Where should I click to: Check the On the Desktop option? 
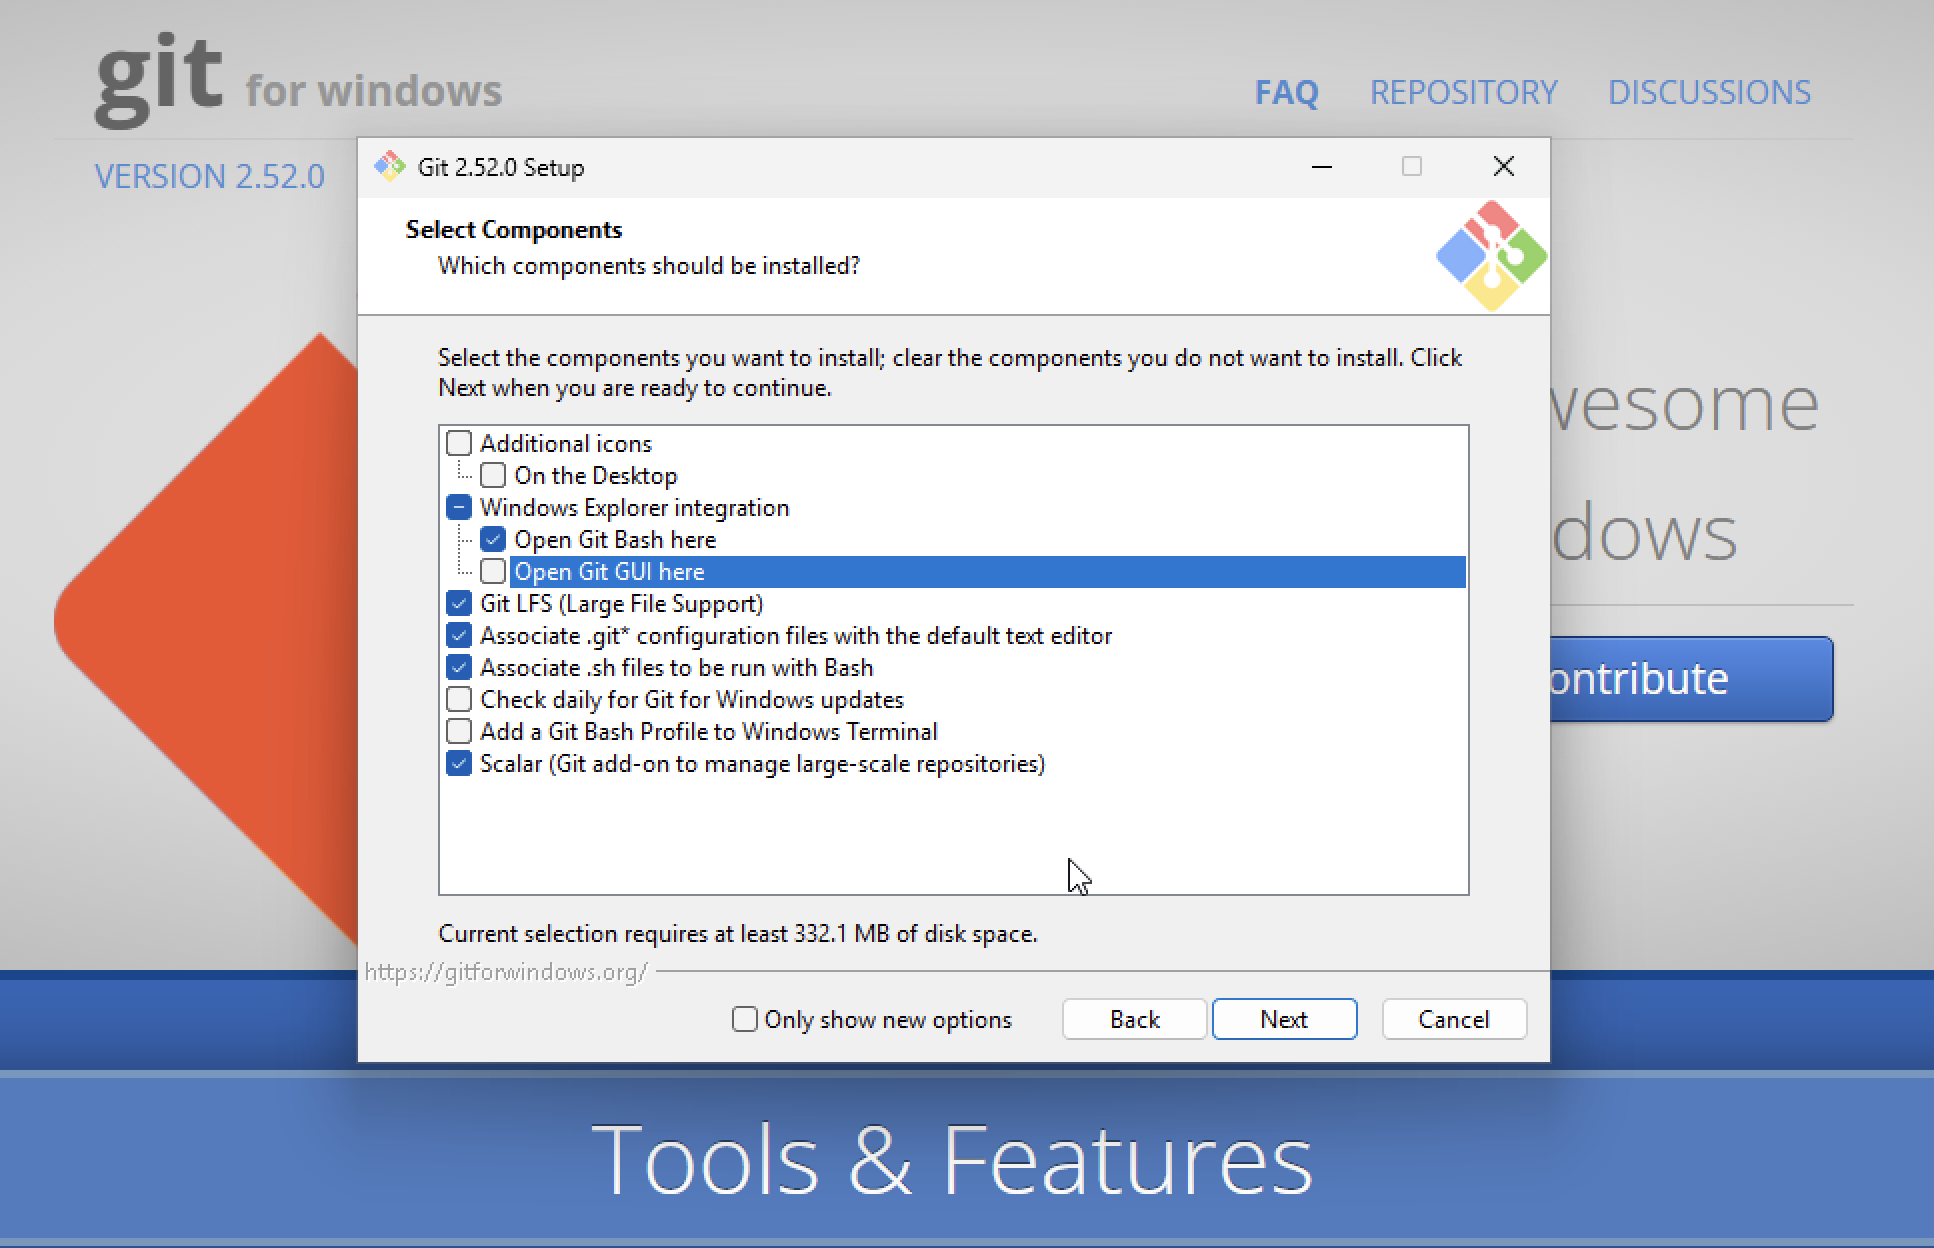[x=493, y=475]
